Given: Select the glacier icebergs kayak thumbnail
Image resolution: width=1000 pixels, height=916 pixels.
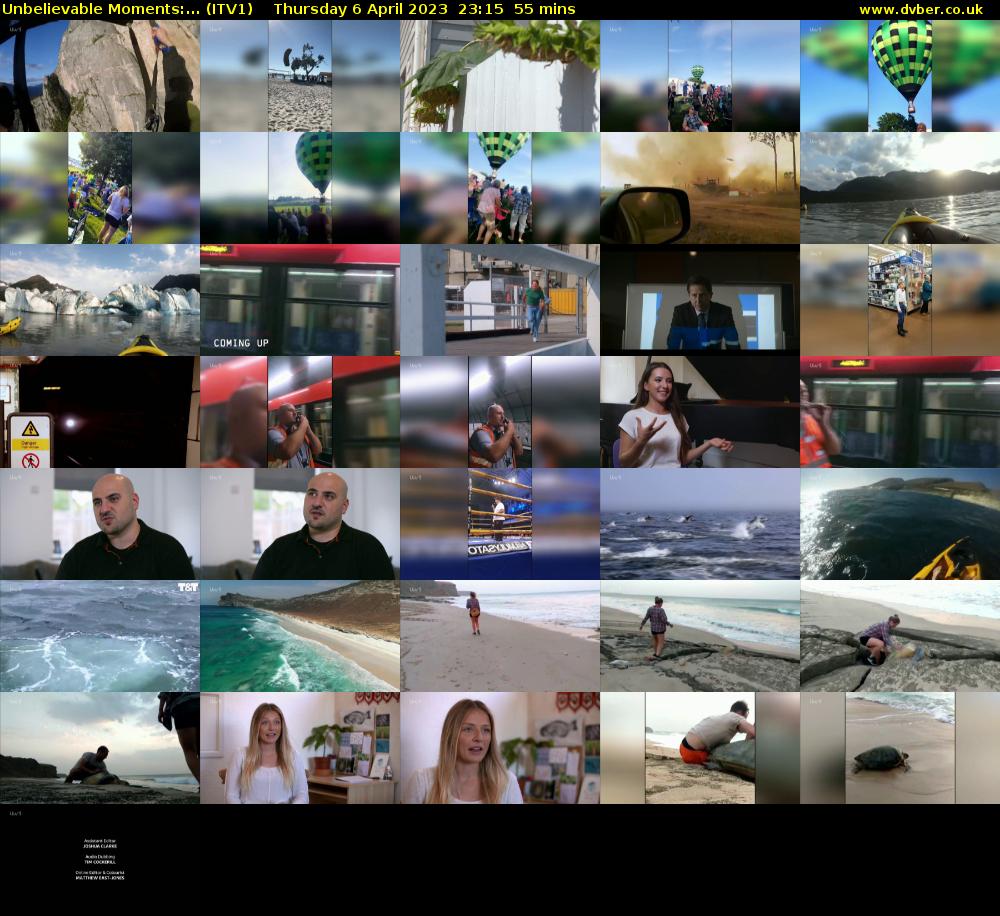Looking at the screenshot, I should tap(100, 300).
